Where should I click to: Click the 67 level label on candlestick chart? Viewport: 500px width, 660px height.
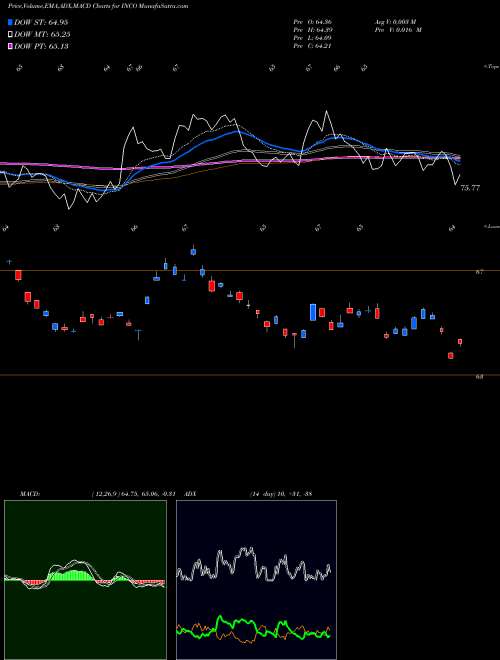(x=479, y=272)
